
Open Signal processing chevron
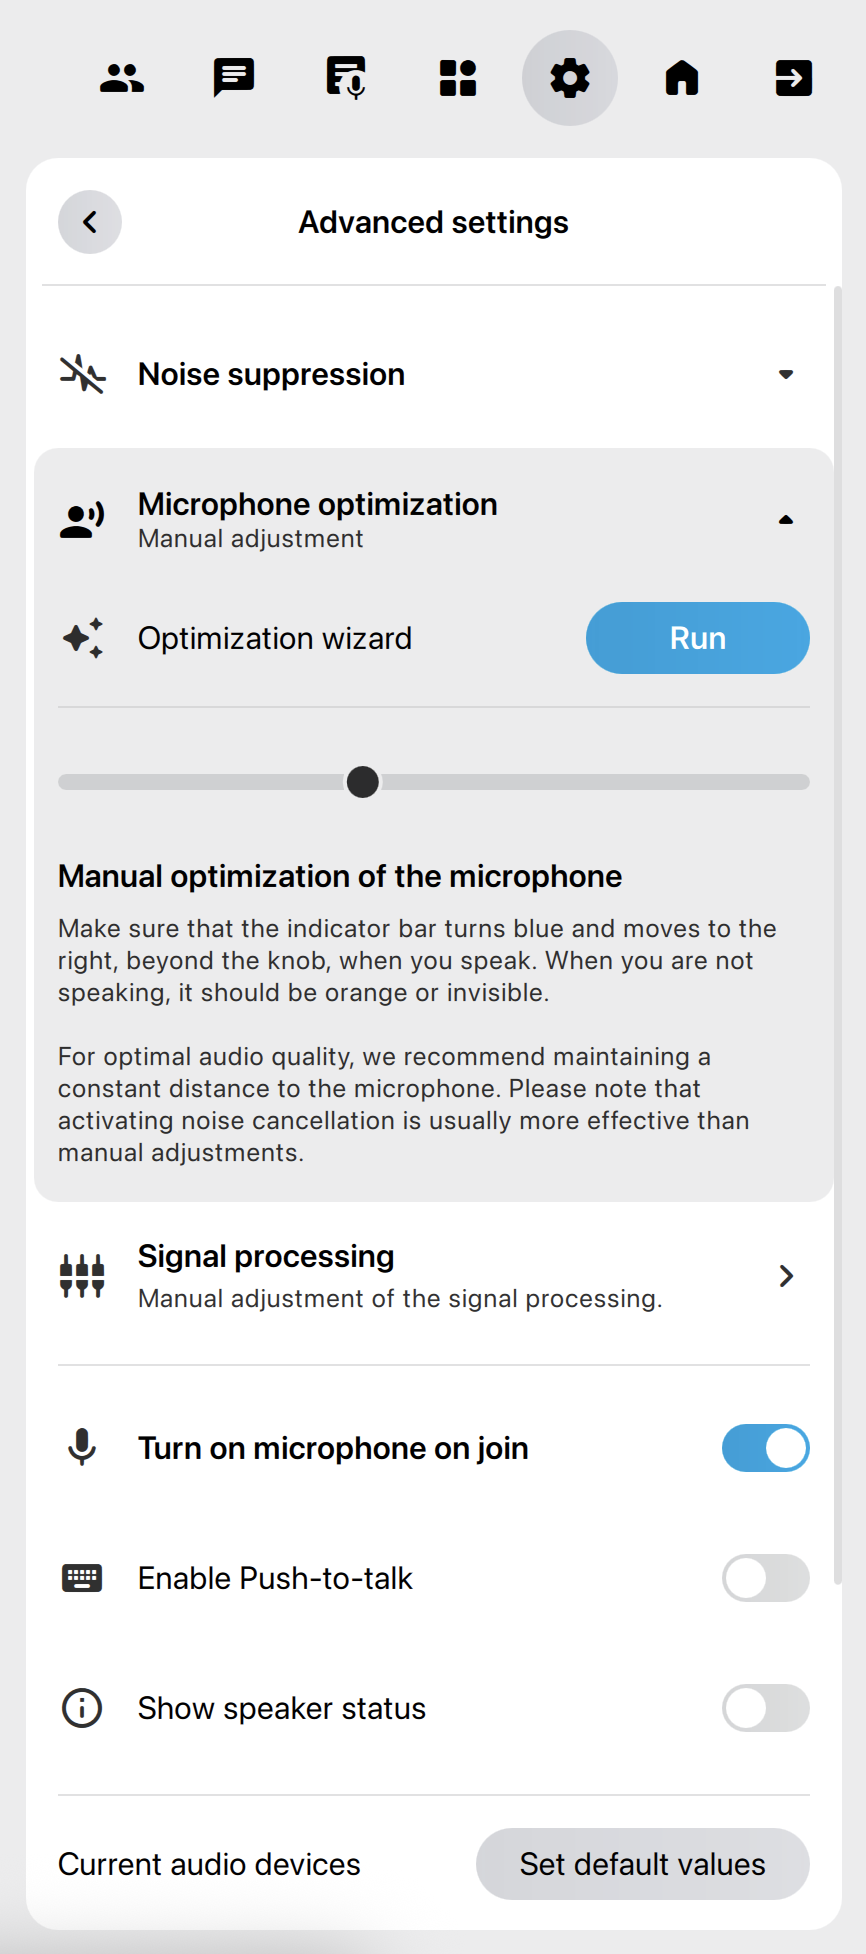pos(786,1276)
